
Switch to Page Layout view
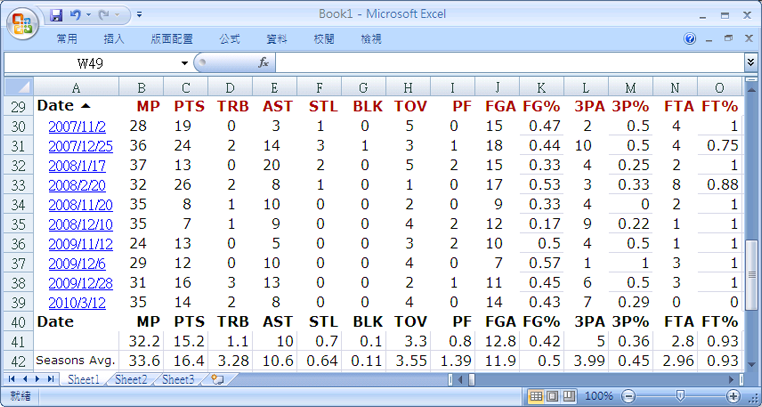pyautogui.click(x=553, y=396)
